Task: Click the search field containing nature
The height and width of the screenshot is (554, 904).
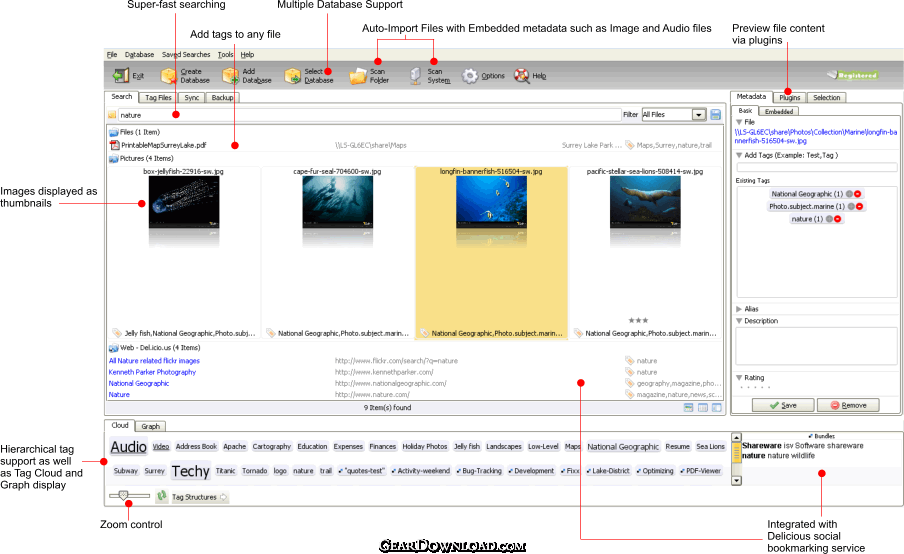Action: [x=369, y=115]
